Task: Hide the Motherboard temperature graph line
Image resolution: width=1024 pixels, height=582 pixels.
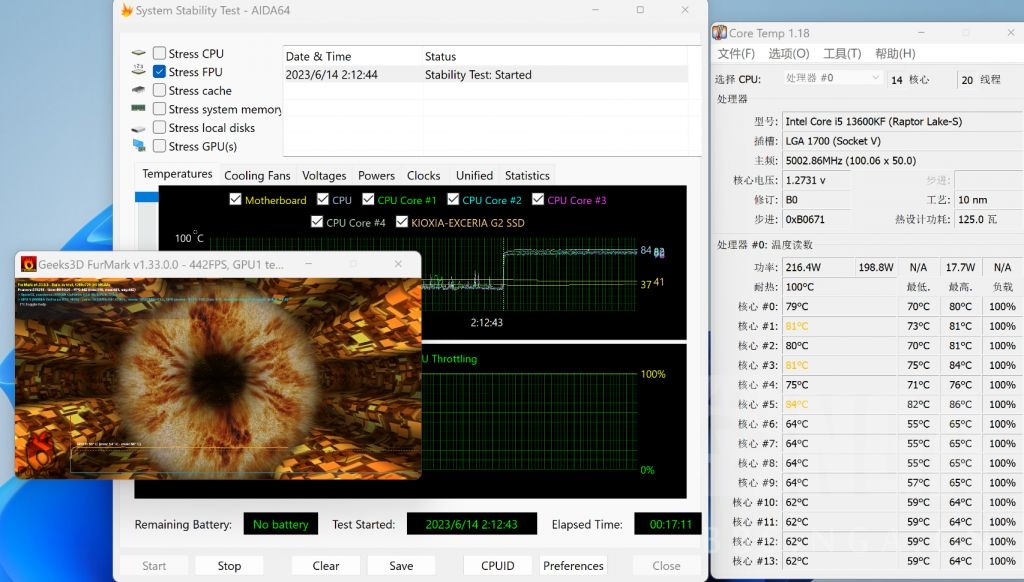Action: 236,200
